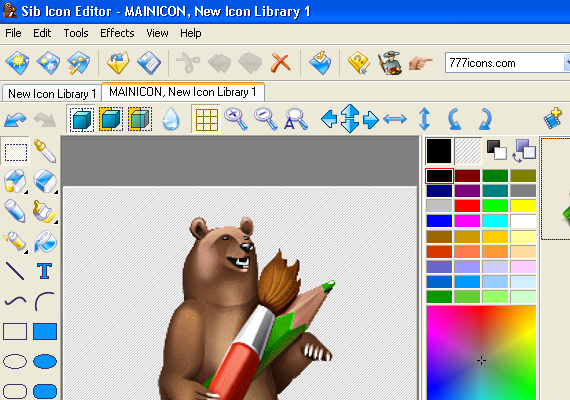The width and height of the screenshot is (570, 400).
Task: Click the swap foreground background colors icon
Action: point(524,150)
